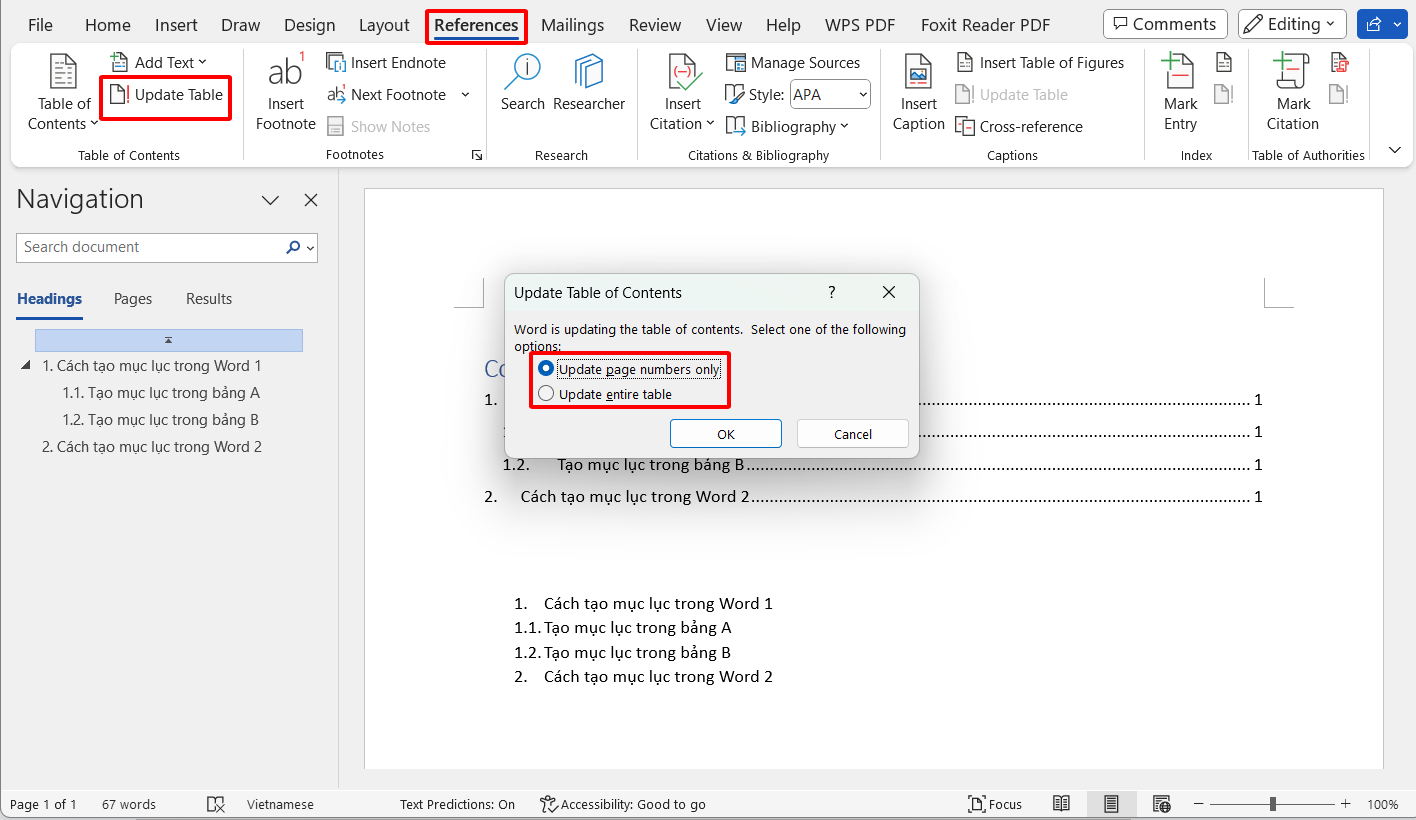The image size is (1416, 820).
Task: Select Insert Caption
Action: click(917, 93)
